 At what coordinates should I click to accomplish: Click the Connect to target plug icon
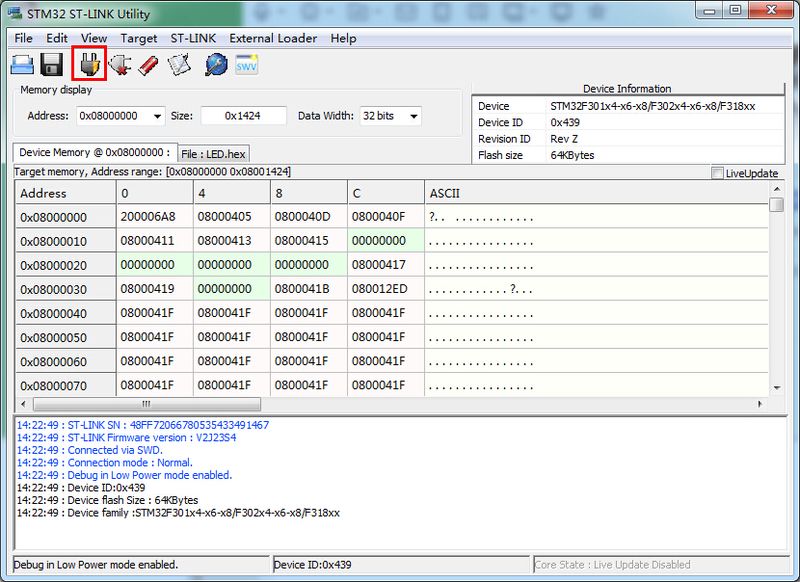click(89, 64)
